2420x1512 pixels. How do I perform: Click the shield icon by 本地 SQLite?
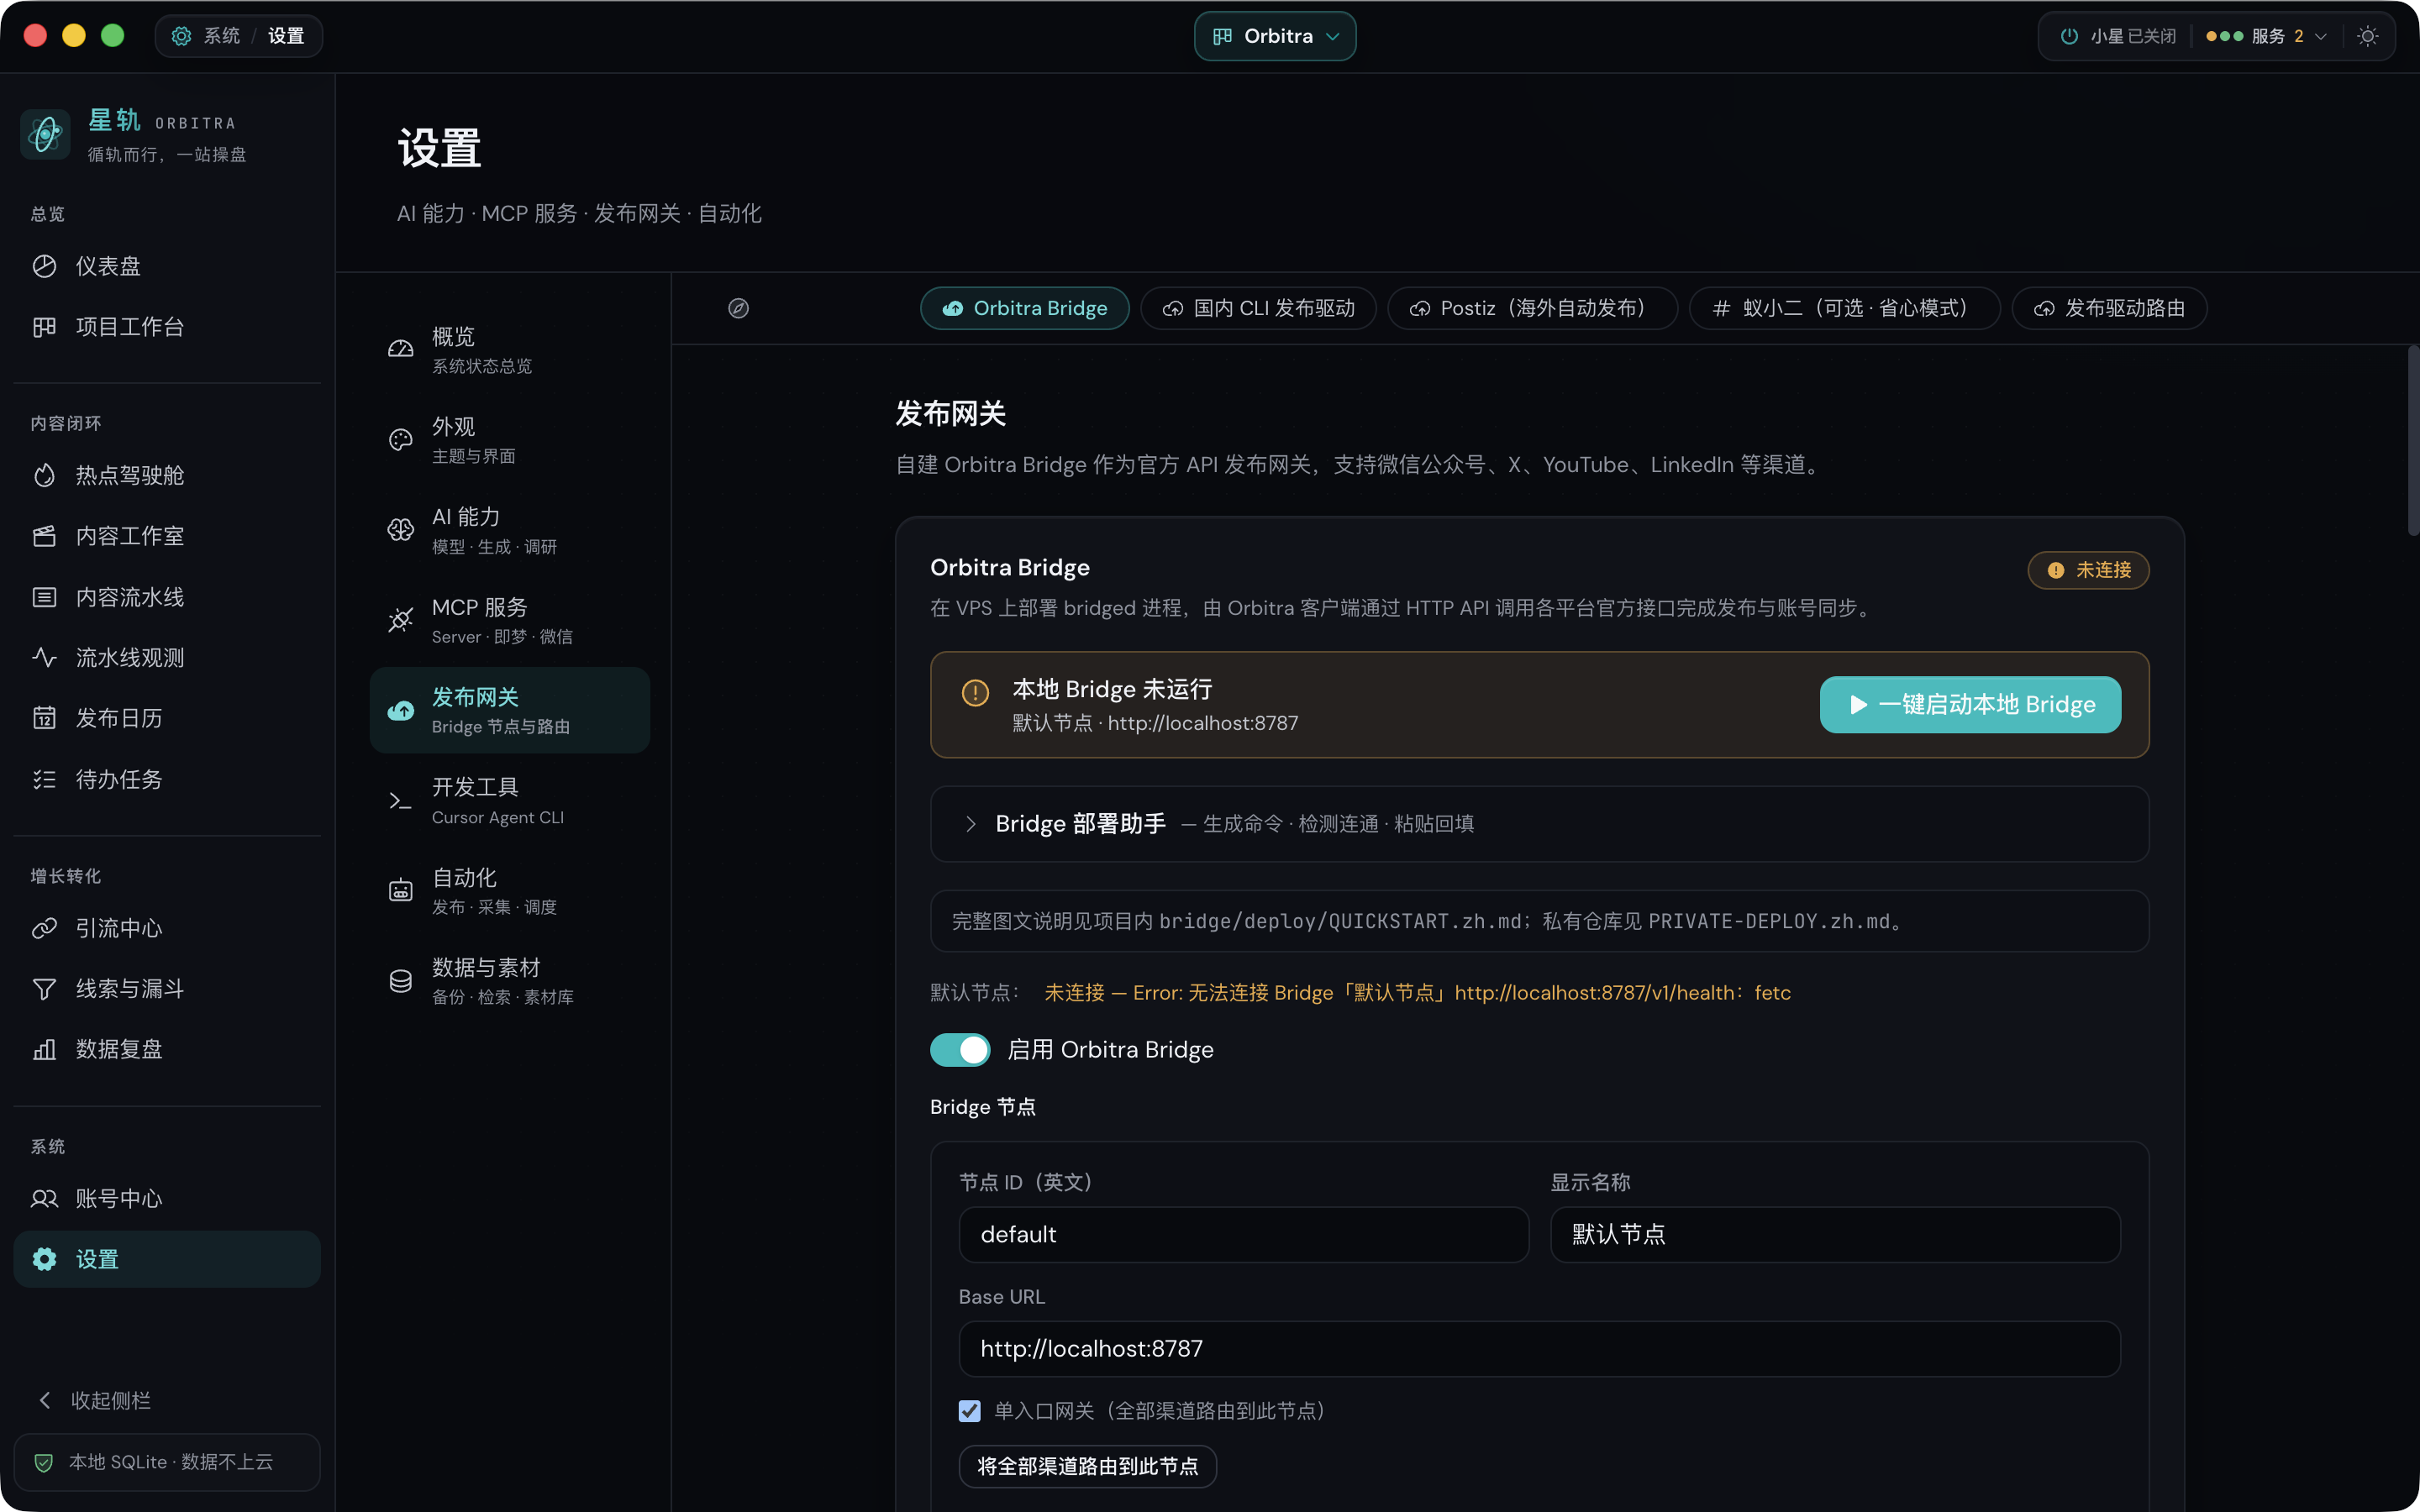click(x=44, y=1462)
